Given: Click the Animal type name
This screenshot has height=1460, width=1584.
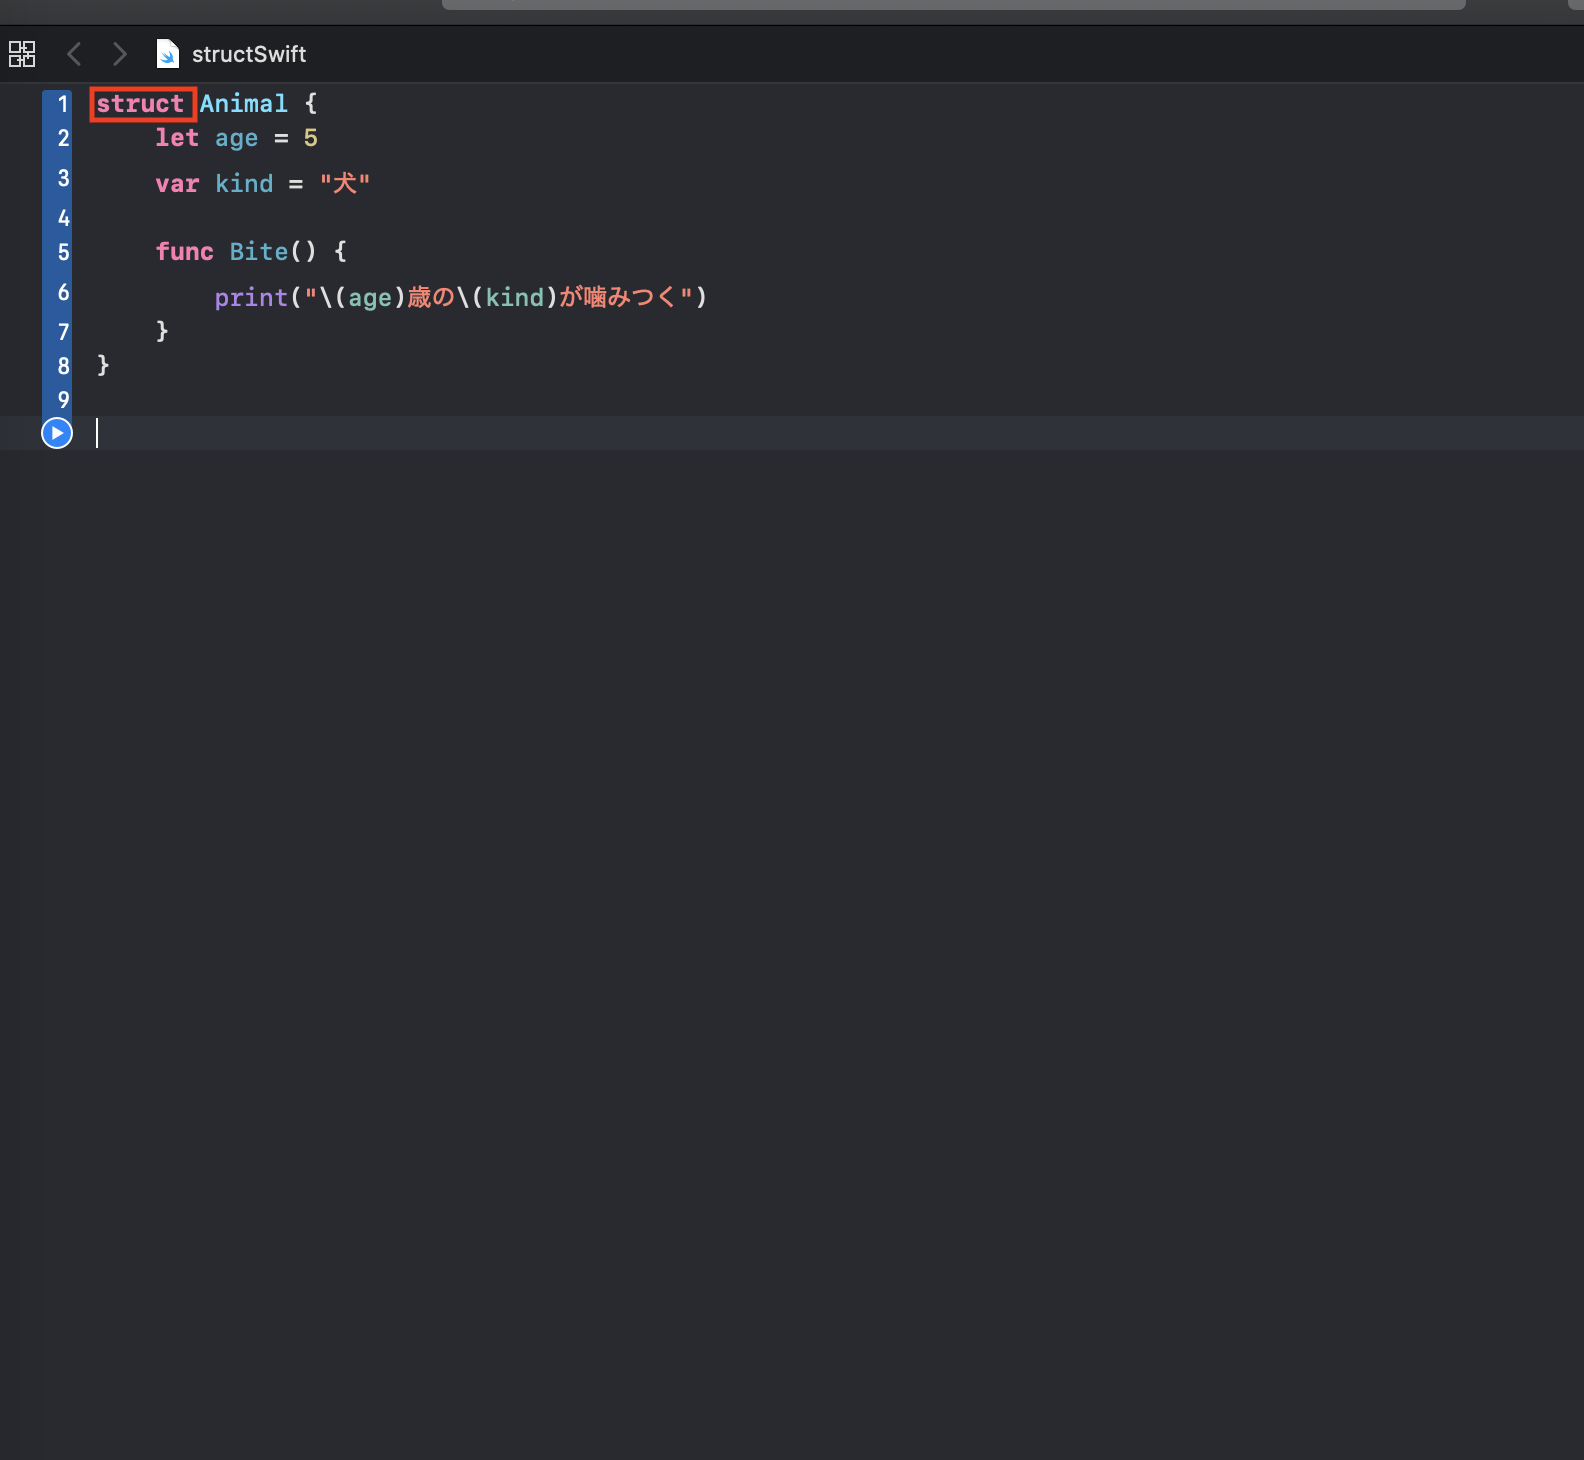Looking at the screenshot, I should click(244, 104).
